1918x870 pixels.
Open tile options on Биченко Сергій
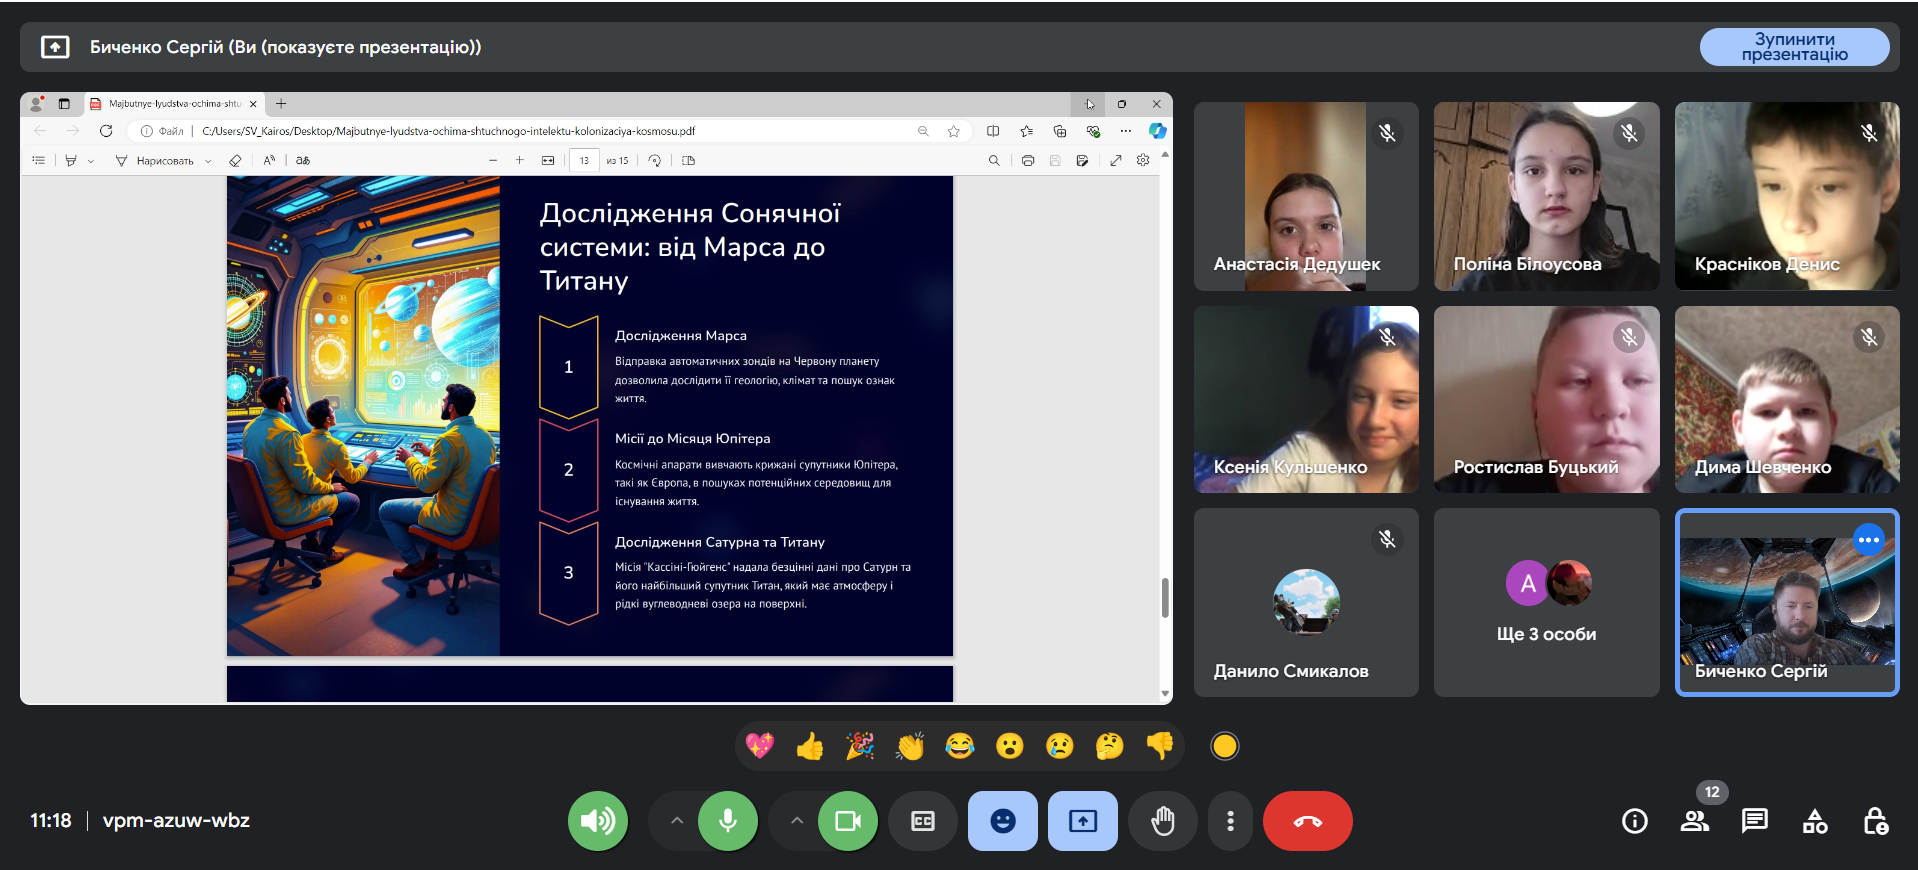tap(1868, 540)
